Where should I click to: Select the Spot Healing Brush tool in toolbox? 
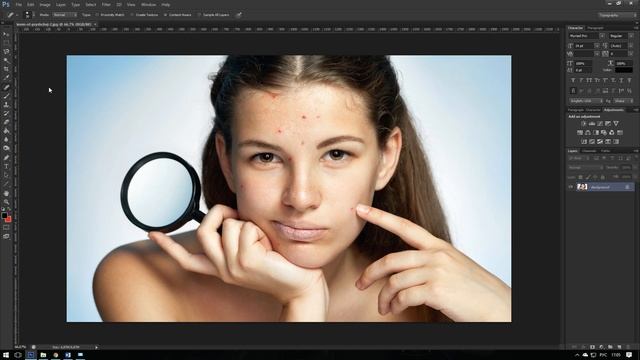[x=6, y=87]
